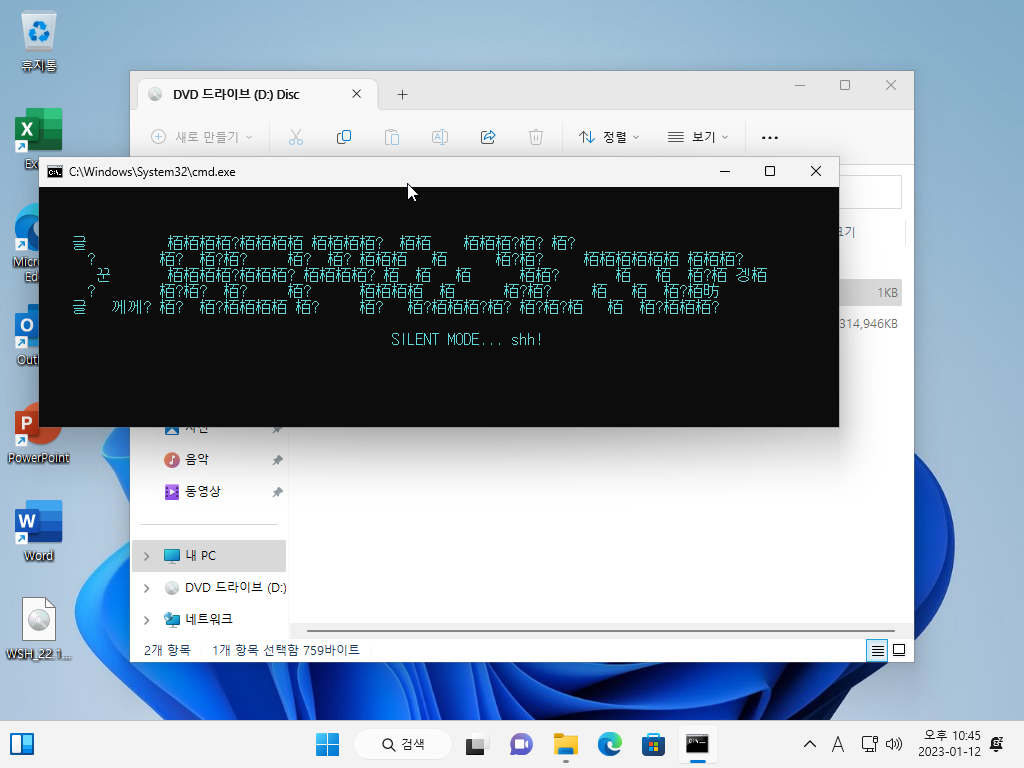Open File Explorer from the taskbar
The width and height of the screenshot is (1024, 768).
pyautogui.click(x=566, y=744)
